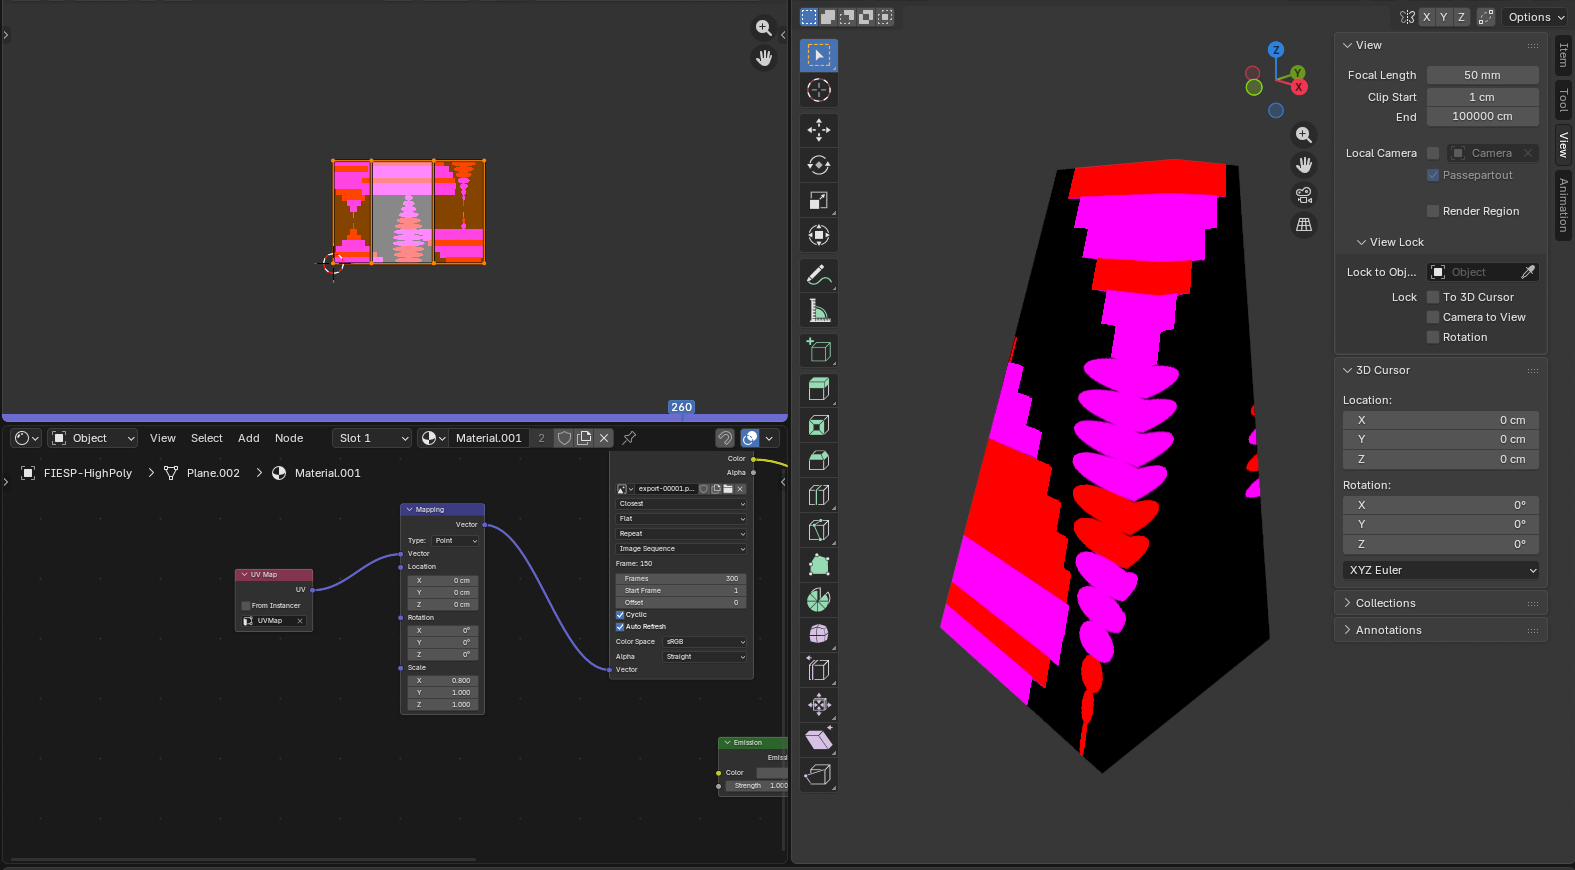Expand the Collections panel
1575x870 pixels.
[x=1385, y=603]
